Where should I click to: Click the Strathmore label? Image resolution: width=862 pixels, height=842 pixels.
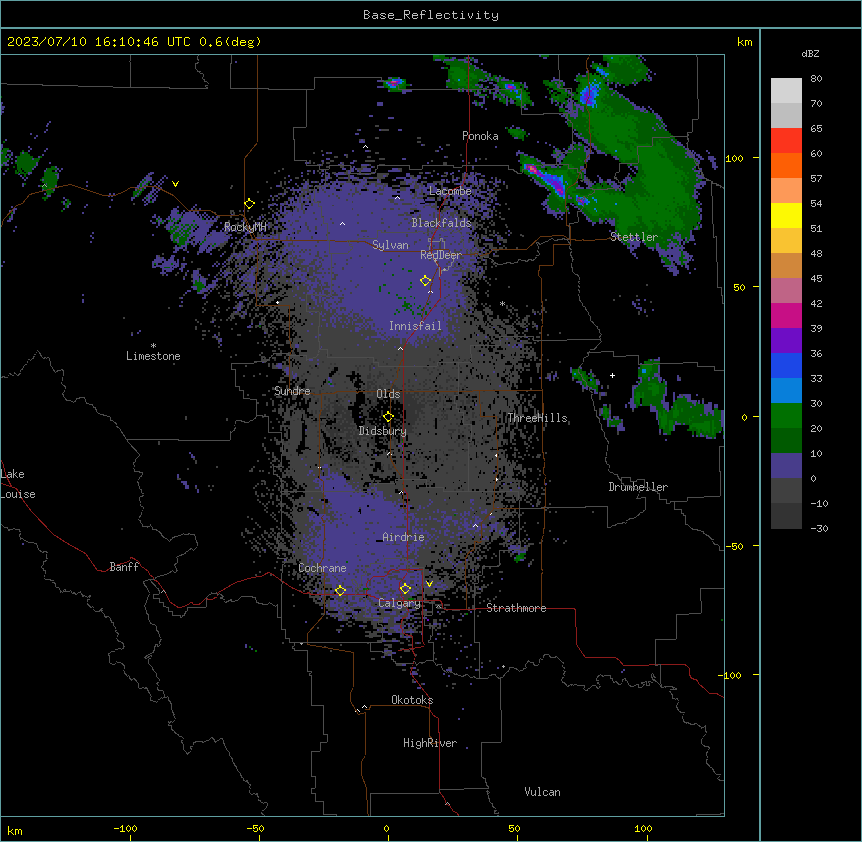coord(516,608)
